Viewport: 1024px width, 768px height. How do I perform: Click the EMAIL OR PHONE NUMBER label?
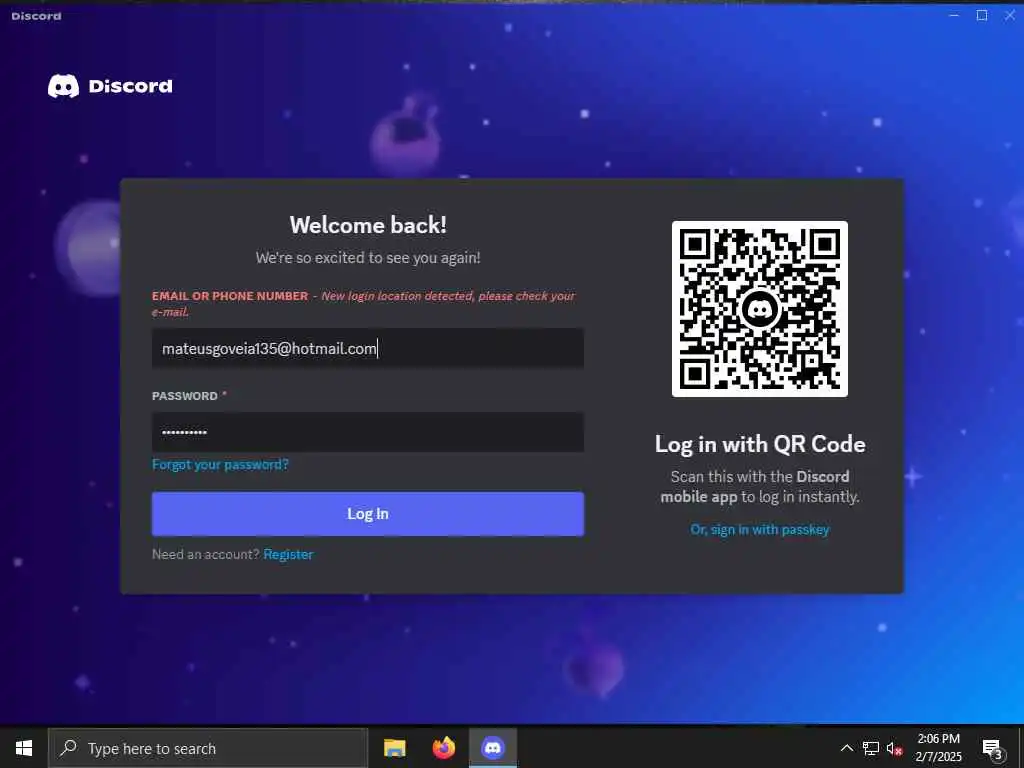coord(230,296)
